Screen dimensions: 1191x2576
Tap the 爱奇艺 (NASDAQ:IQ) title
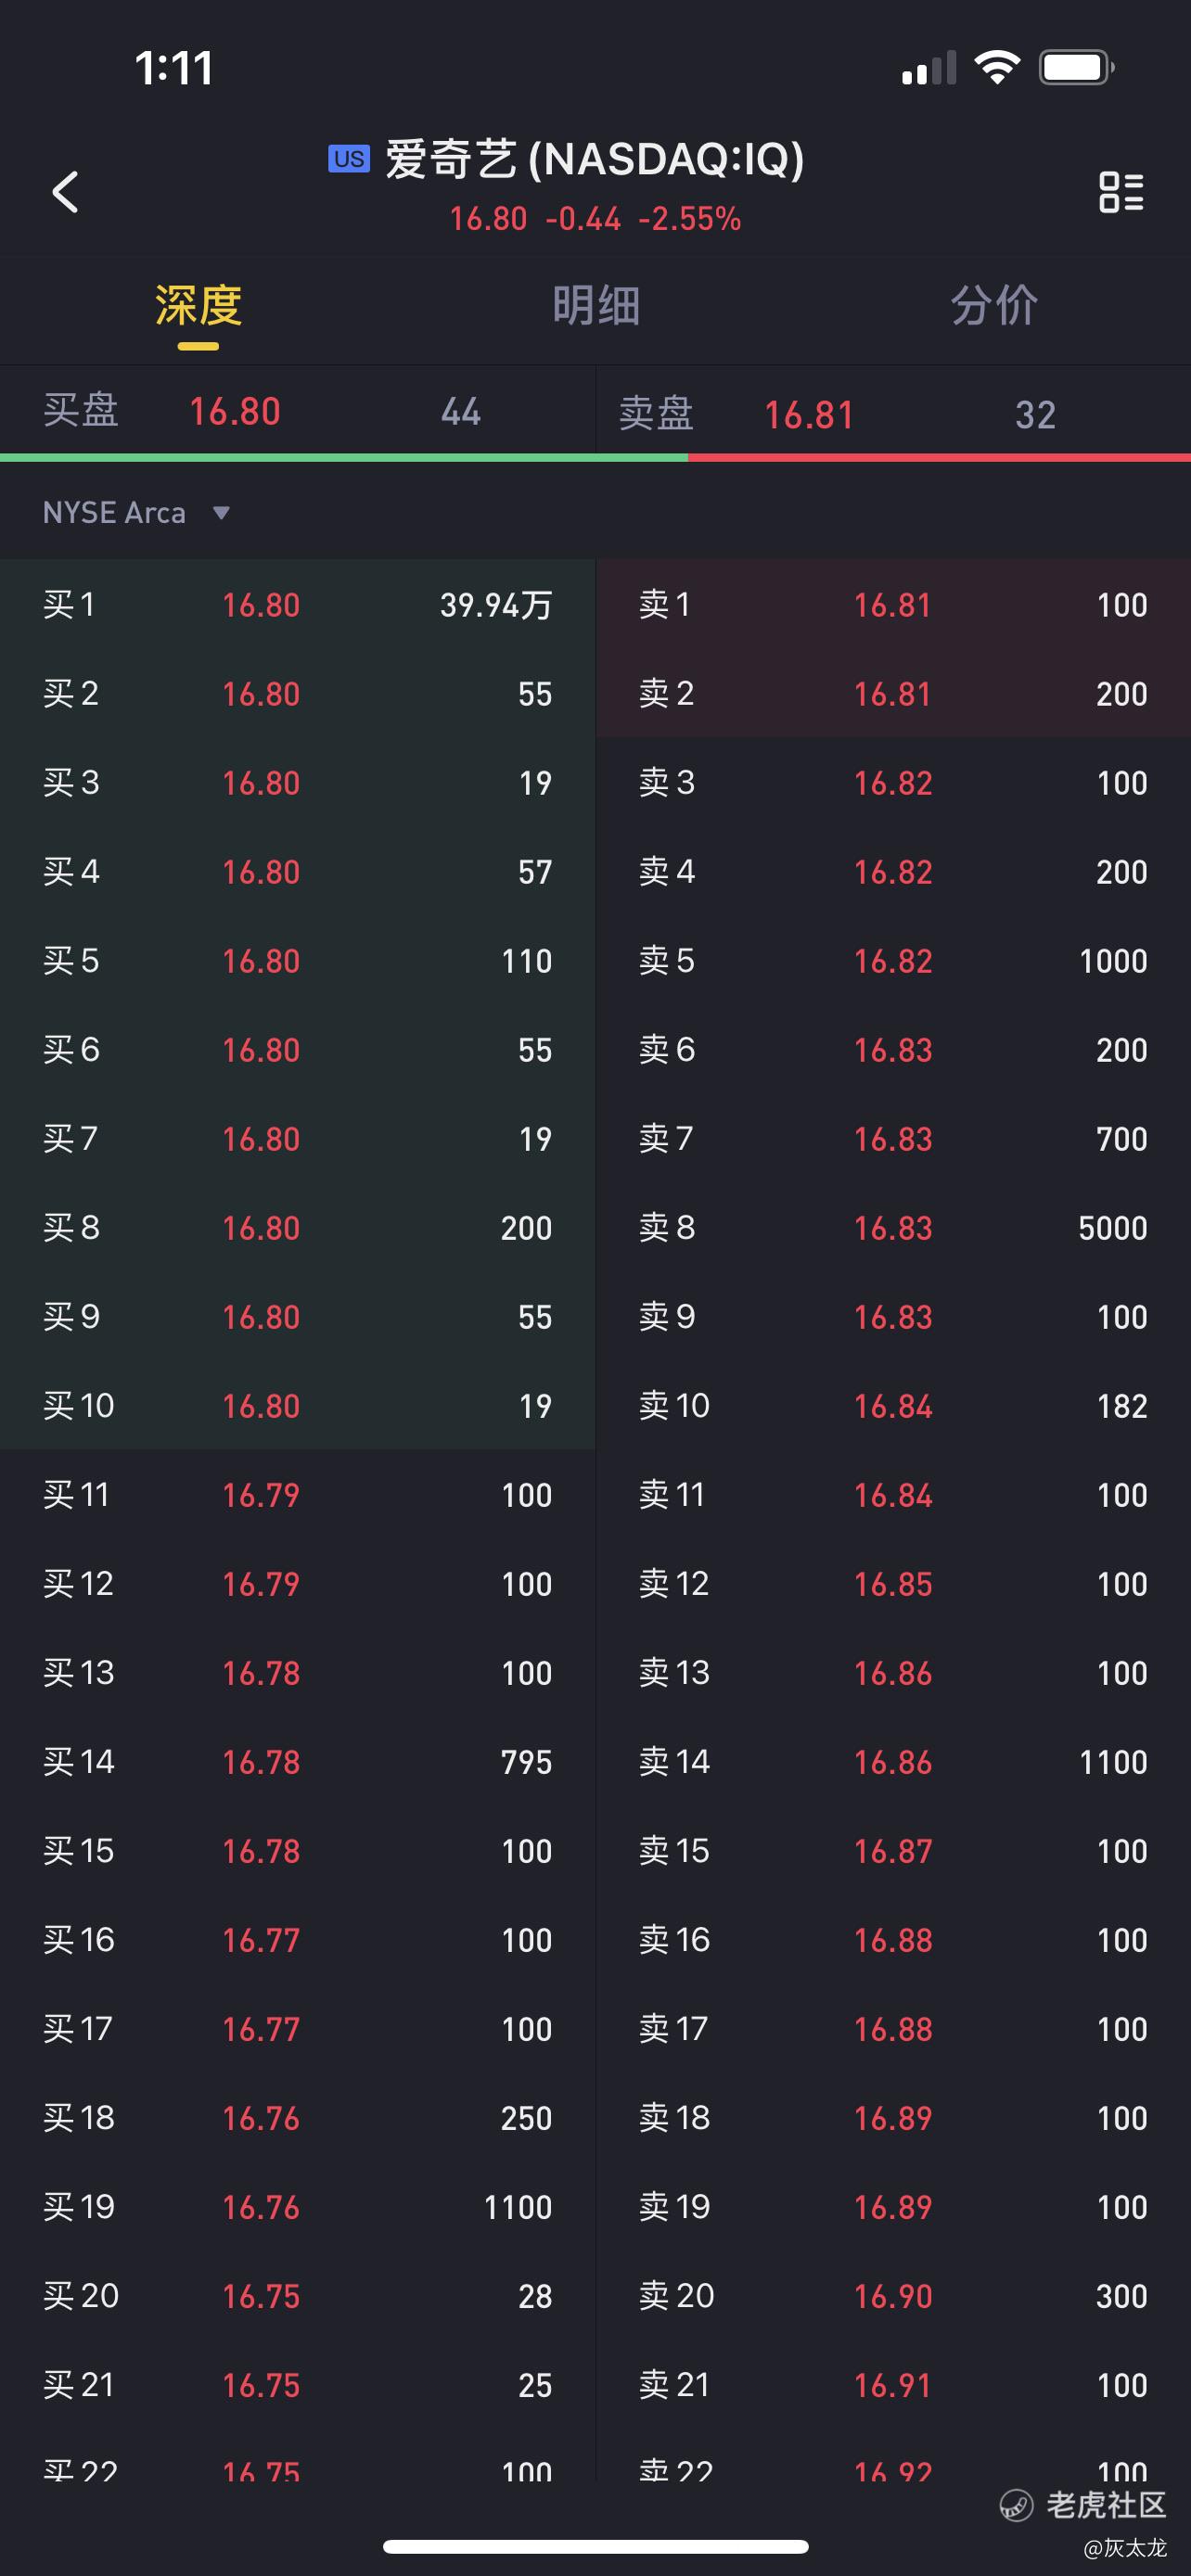[595, 159]
